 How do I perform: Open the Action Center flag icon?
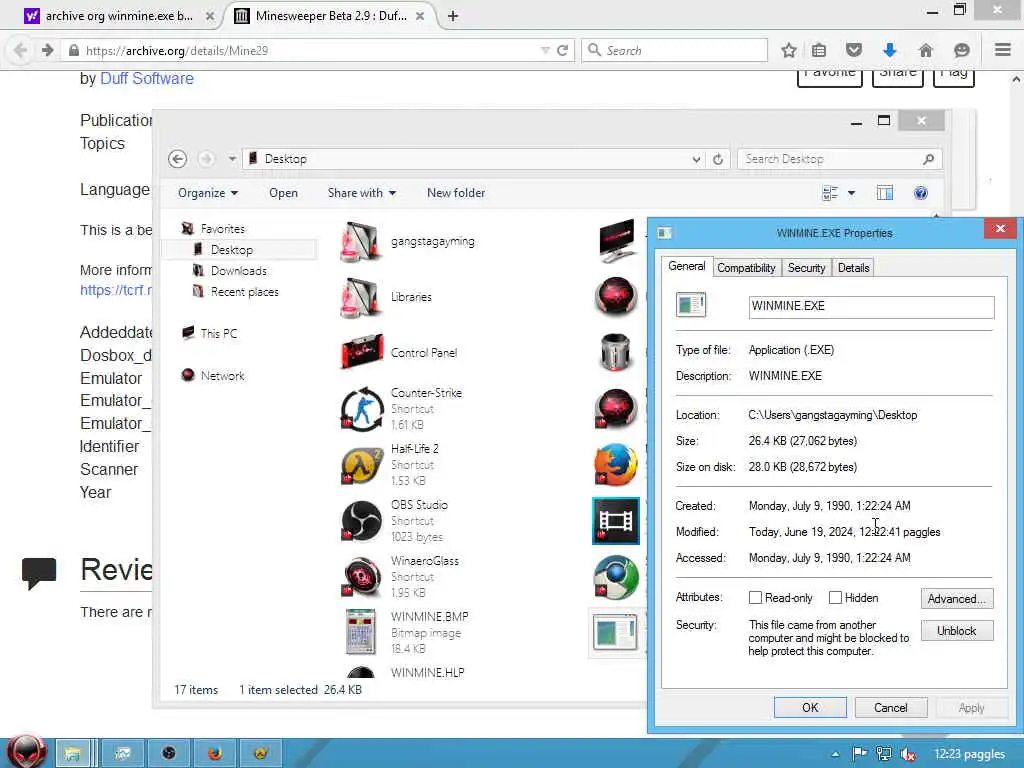(859, 754)
